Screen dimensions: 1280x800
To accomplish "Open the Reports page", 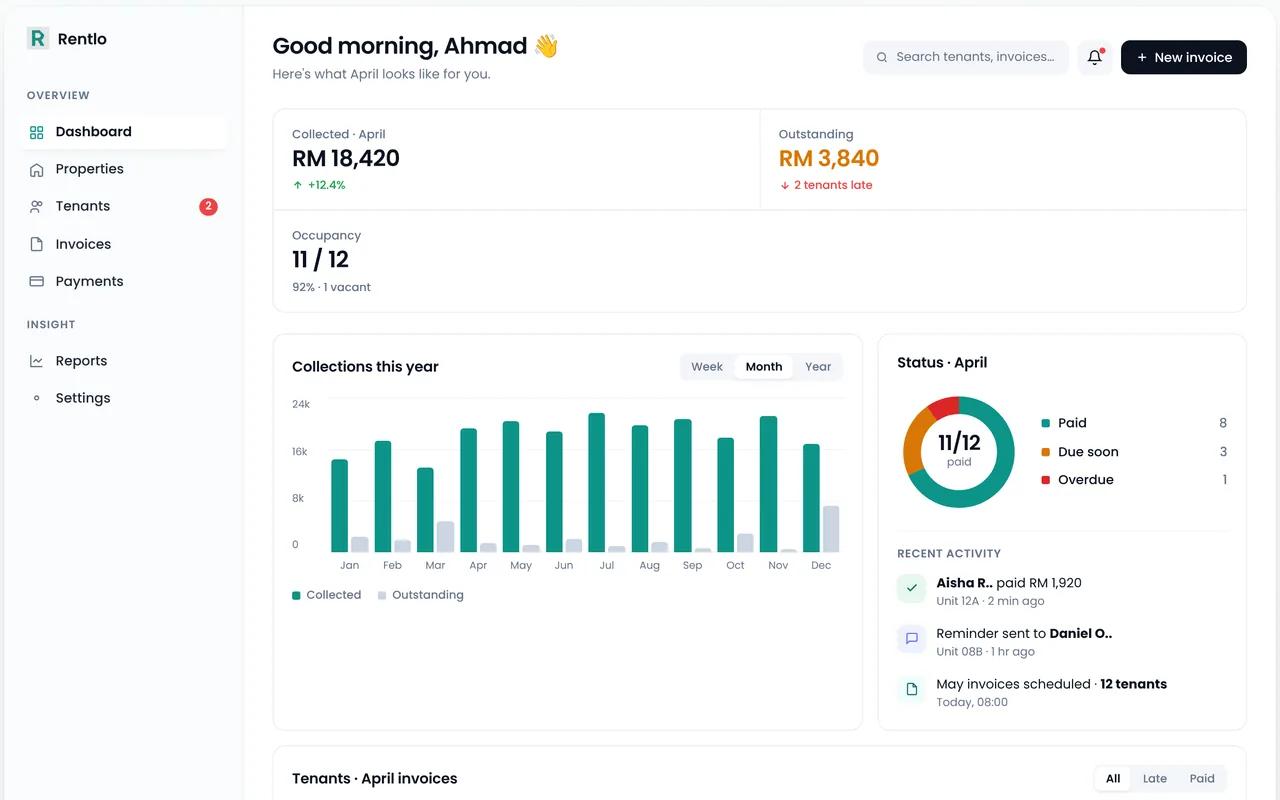I will click(124, 361).
